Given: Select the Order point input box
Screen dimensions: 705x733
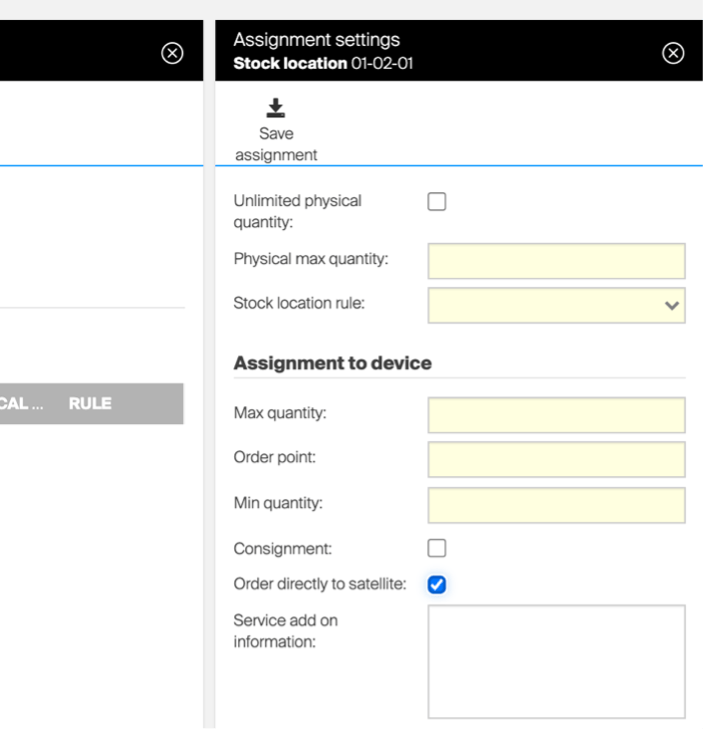Looking at the screenshot, I should coord(556,459).
